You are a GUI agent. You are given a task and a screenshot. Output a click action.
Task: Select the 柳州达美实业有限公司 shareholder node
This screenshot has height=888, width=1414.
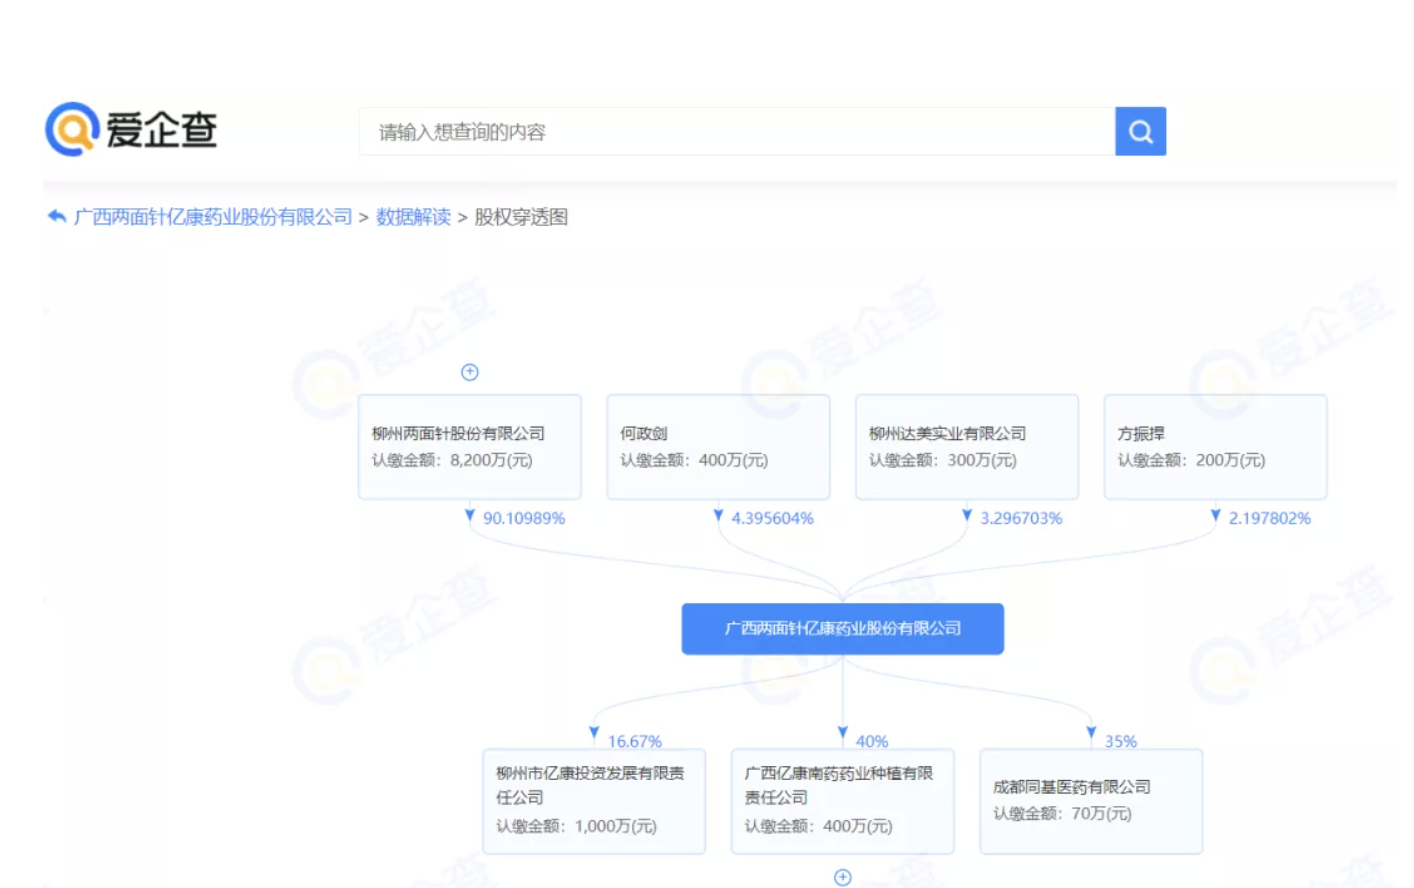coord(966,447)
